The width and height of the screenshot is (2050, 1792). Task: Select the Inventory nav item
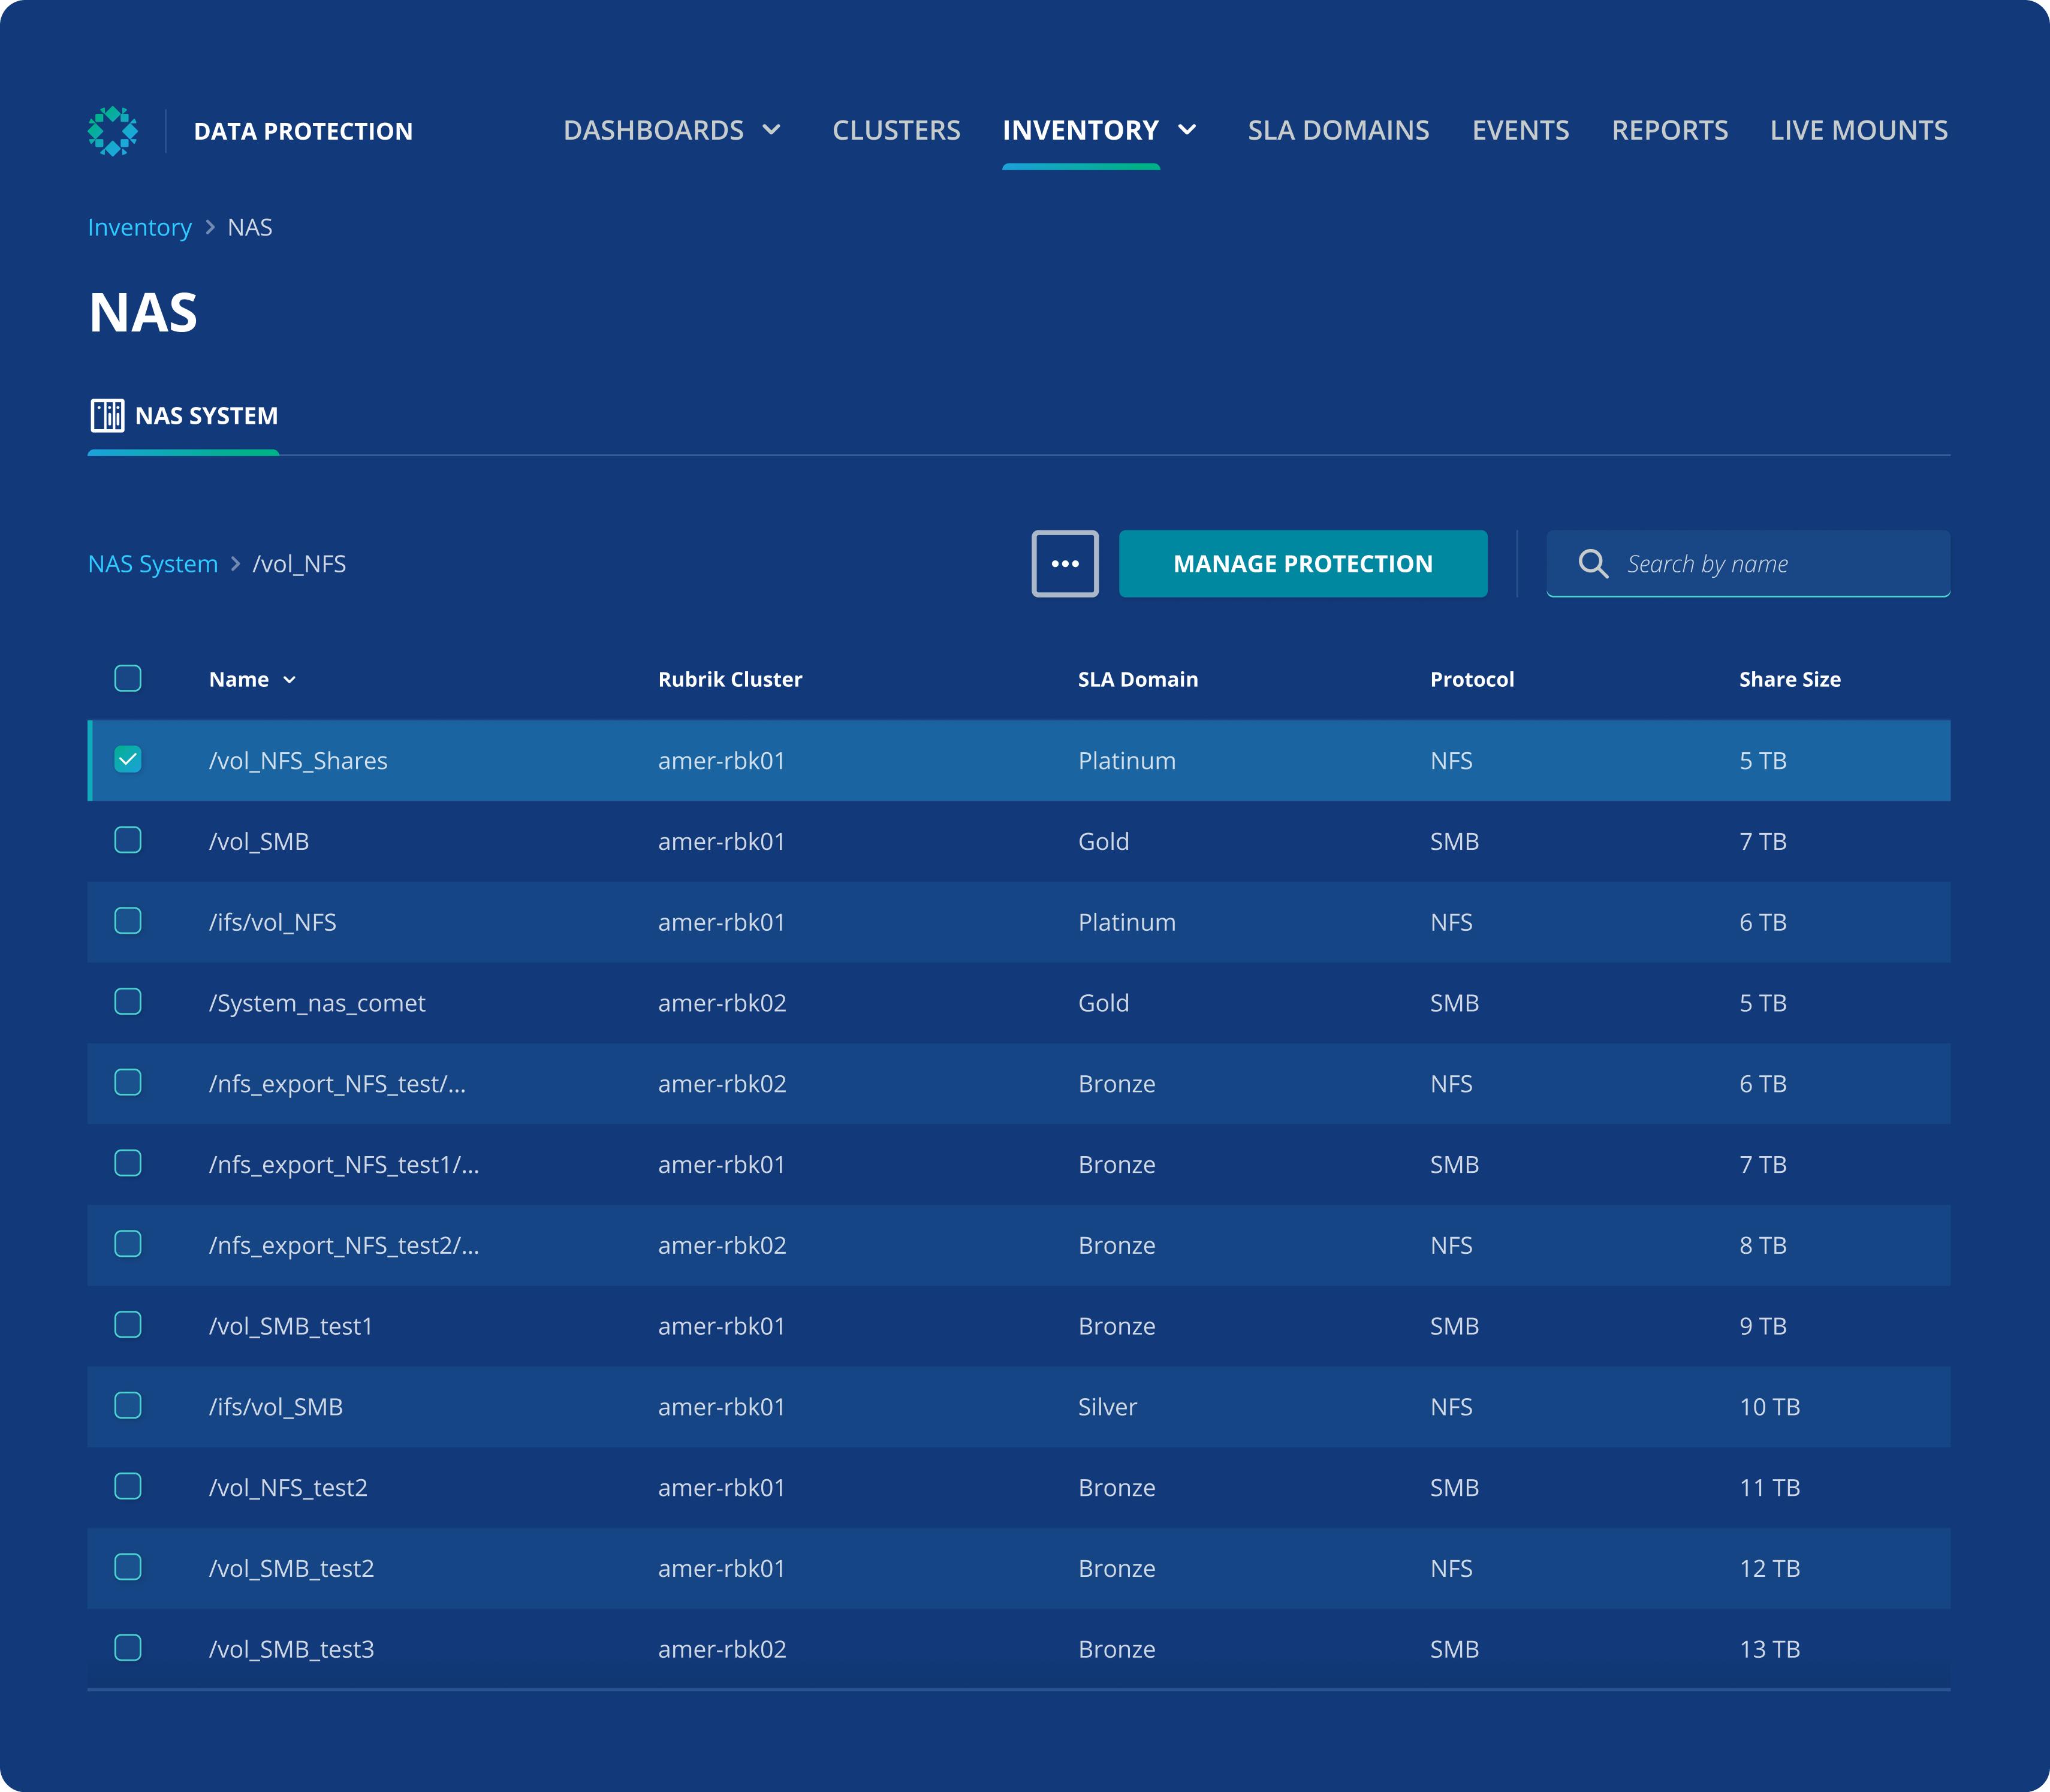point(1080,130)
